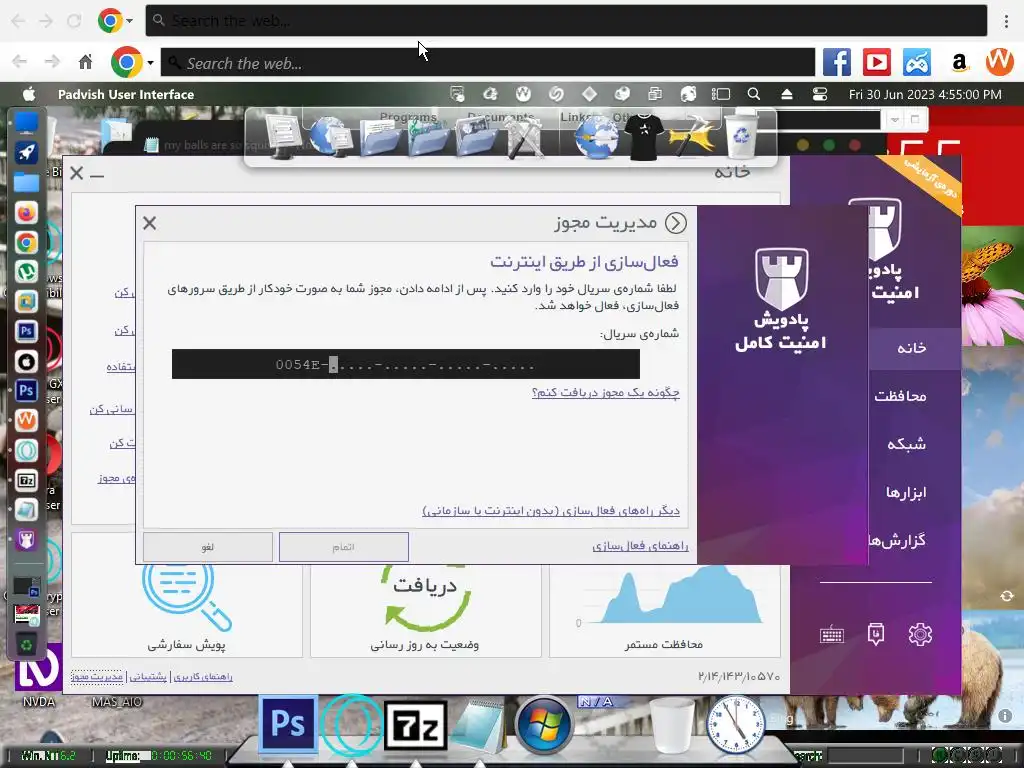
Task: Open Control Center toggles icon in menu bar
Action: coord(820,94)
